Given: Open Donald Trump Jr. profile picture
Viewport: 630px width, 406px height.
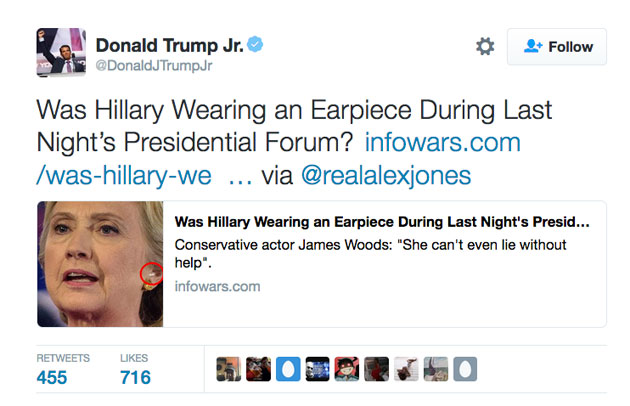Looking at the screenshot, I should tap(61, 52).
